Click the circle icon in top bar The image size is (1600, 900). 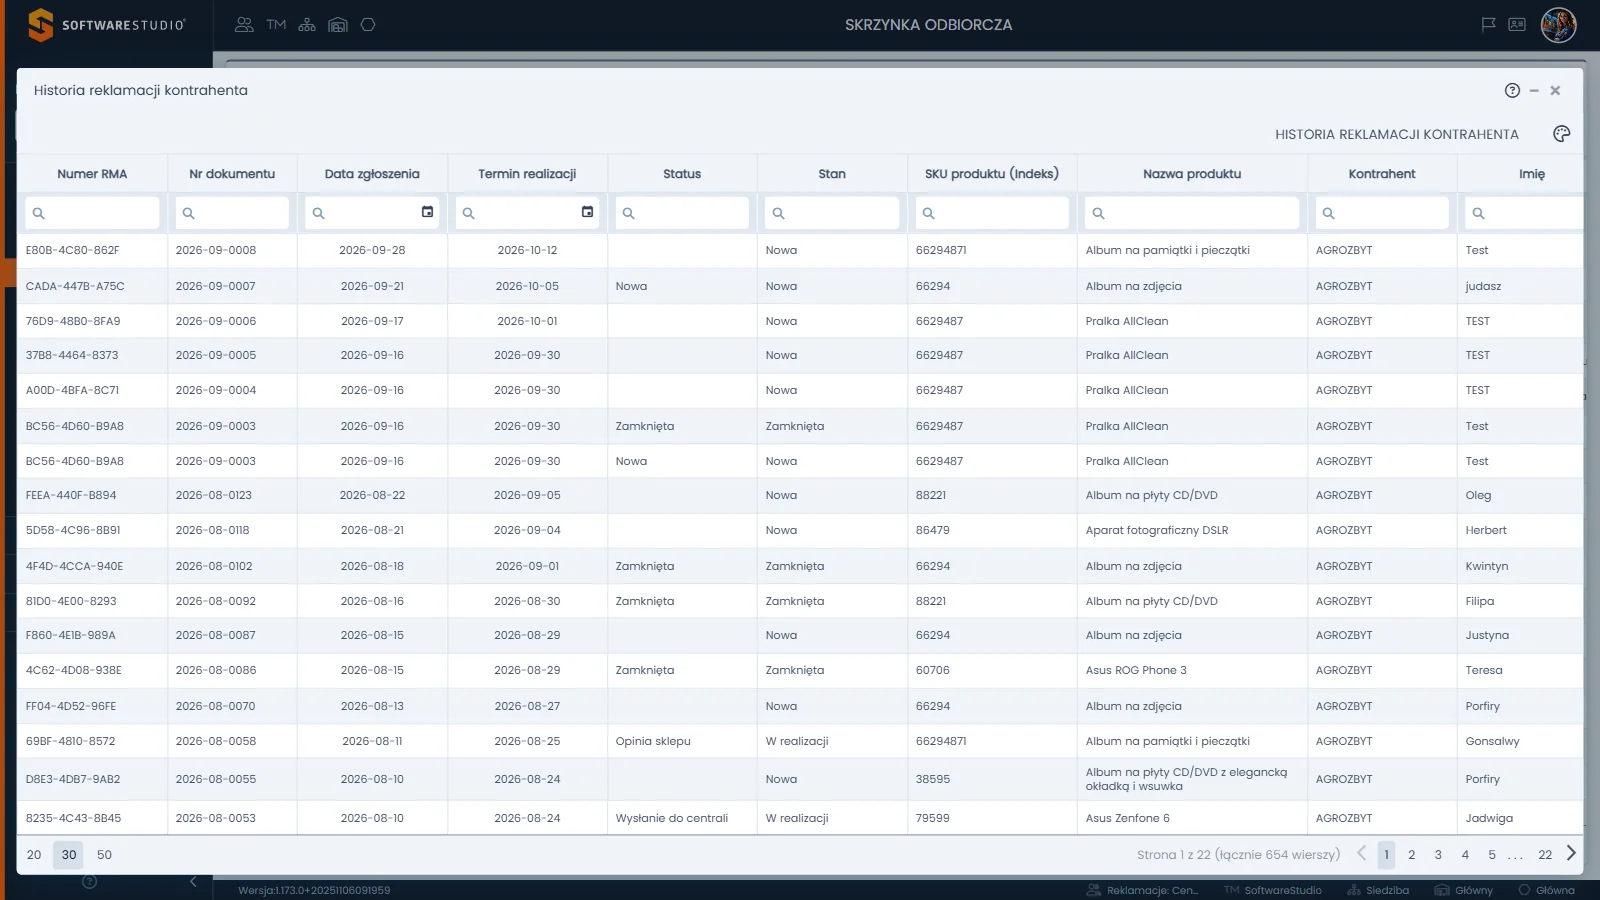[368, 25]
